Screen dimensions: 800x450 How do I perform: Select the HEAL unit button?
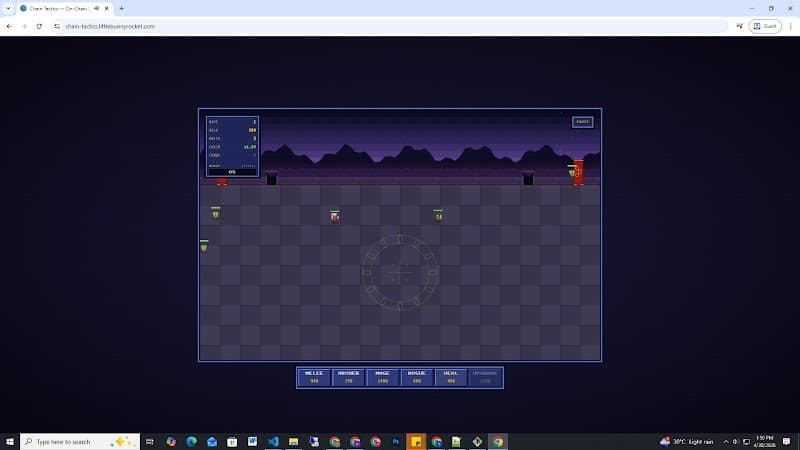(451, 378)
